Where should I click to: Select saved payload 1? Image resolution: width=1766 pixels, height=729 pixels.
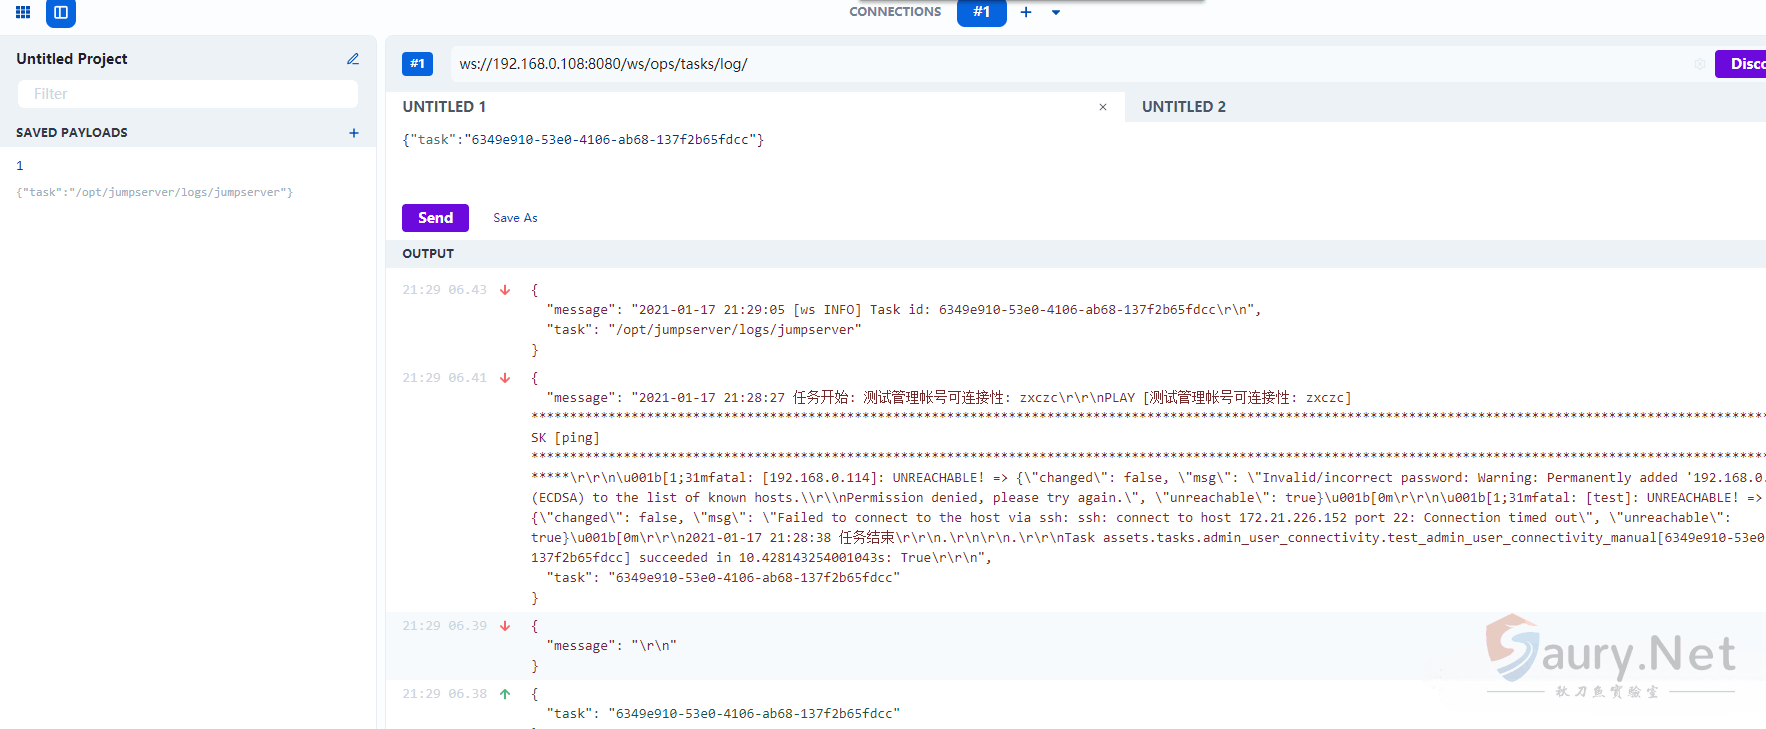point(20,166)
